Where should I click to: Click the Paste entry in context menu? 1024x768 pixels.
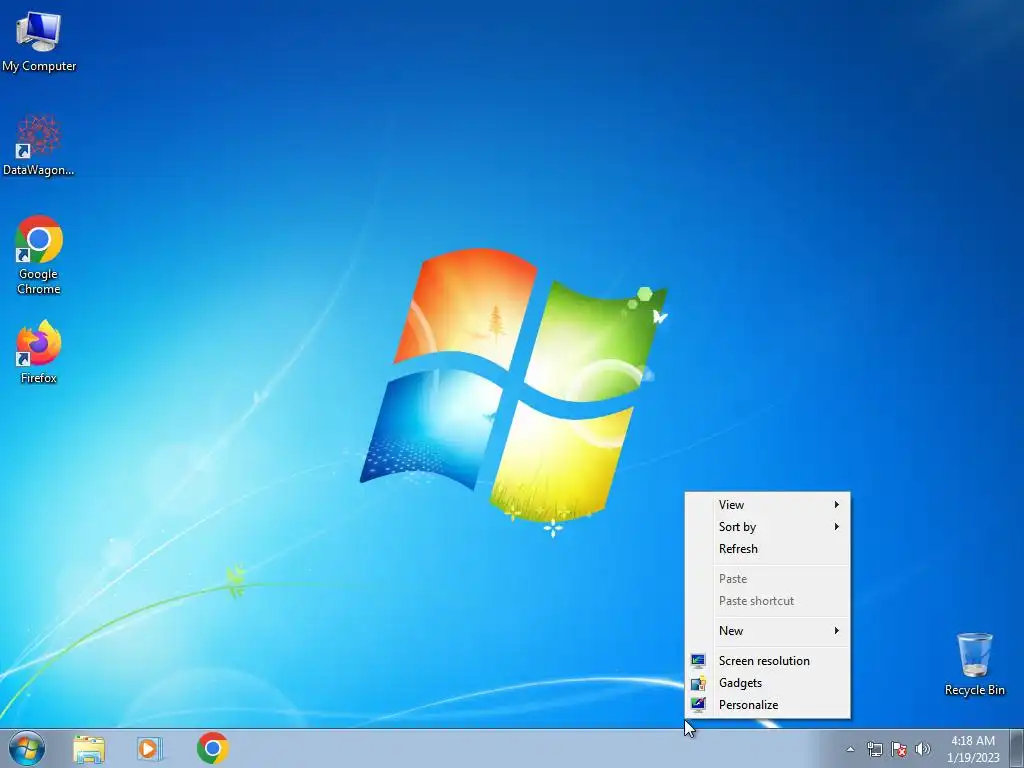(x=767, y=579)
